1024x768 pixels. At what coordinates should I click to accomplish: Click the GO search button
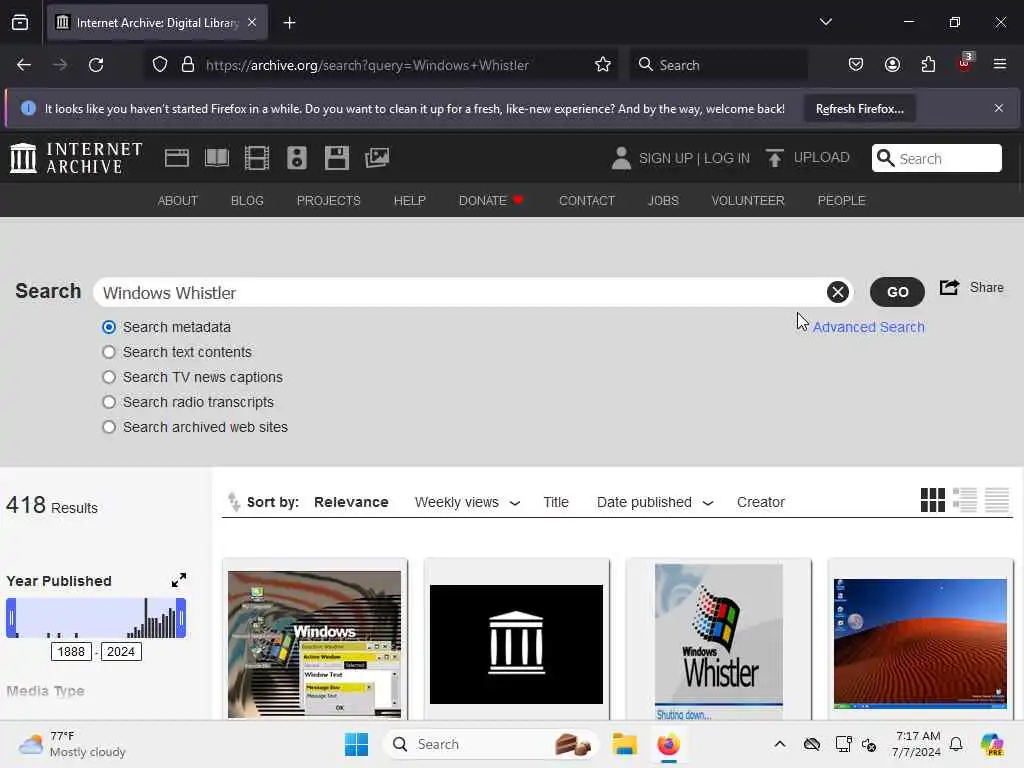coord(897,292)
